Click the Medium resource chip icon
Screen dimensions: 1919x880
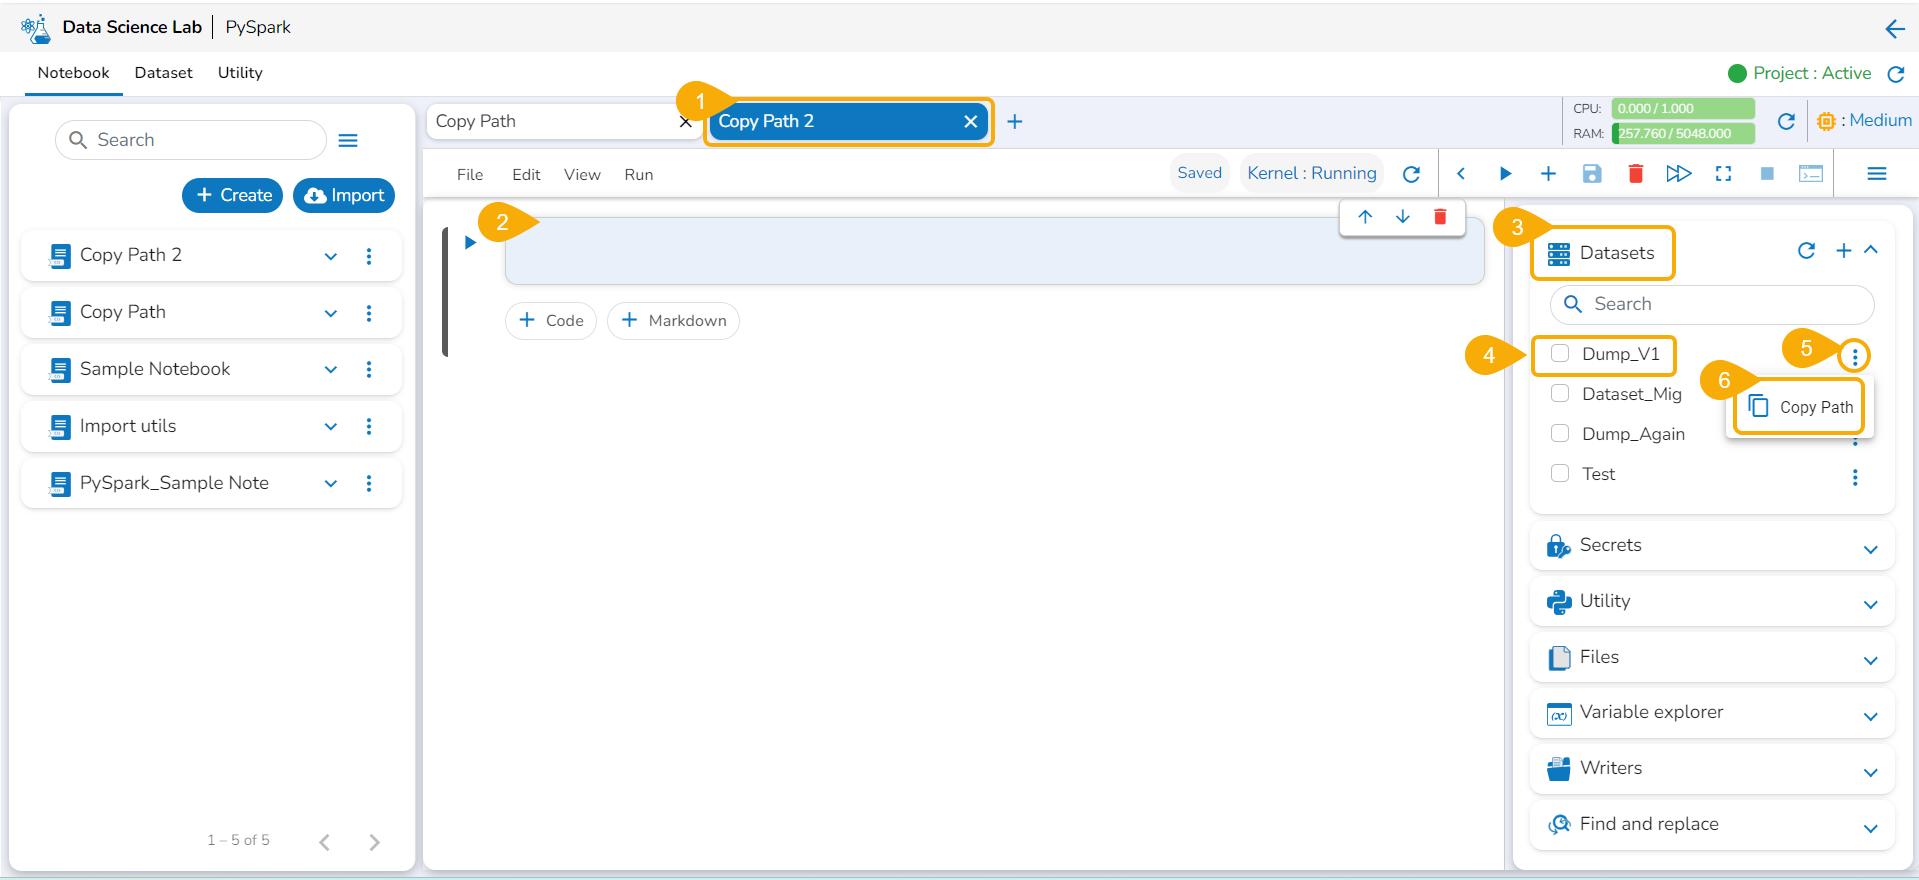tap(1826, 121)
